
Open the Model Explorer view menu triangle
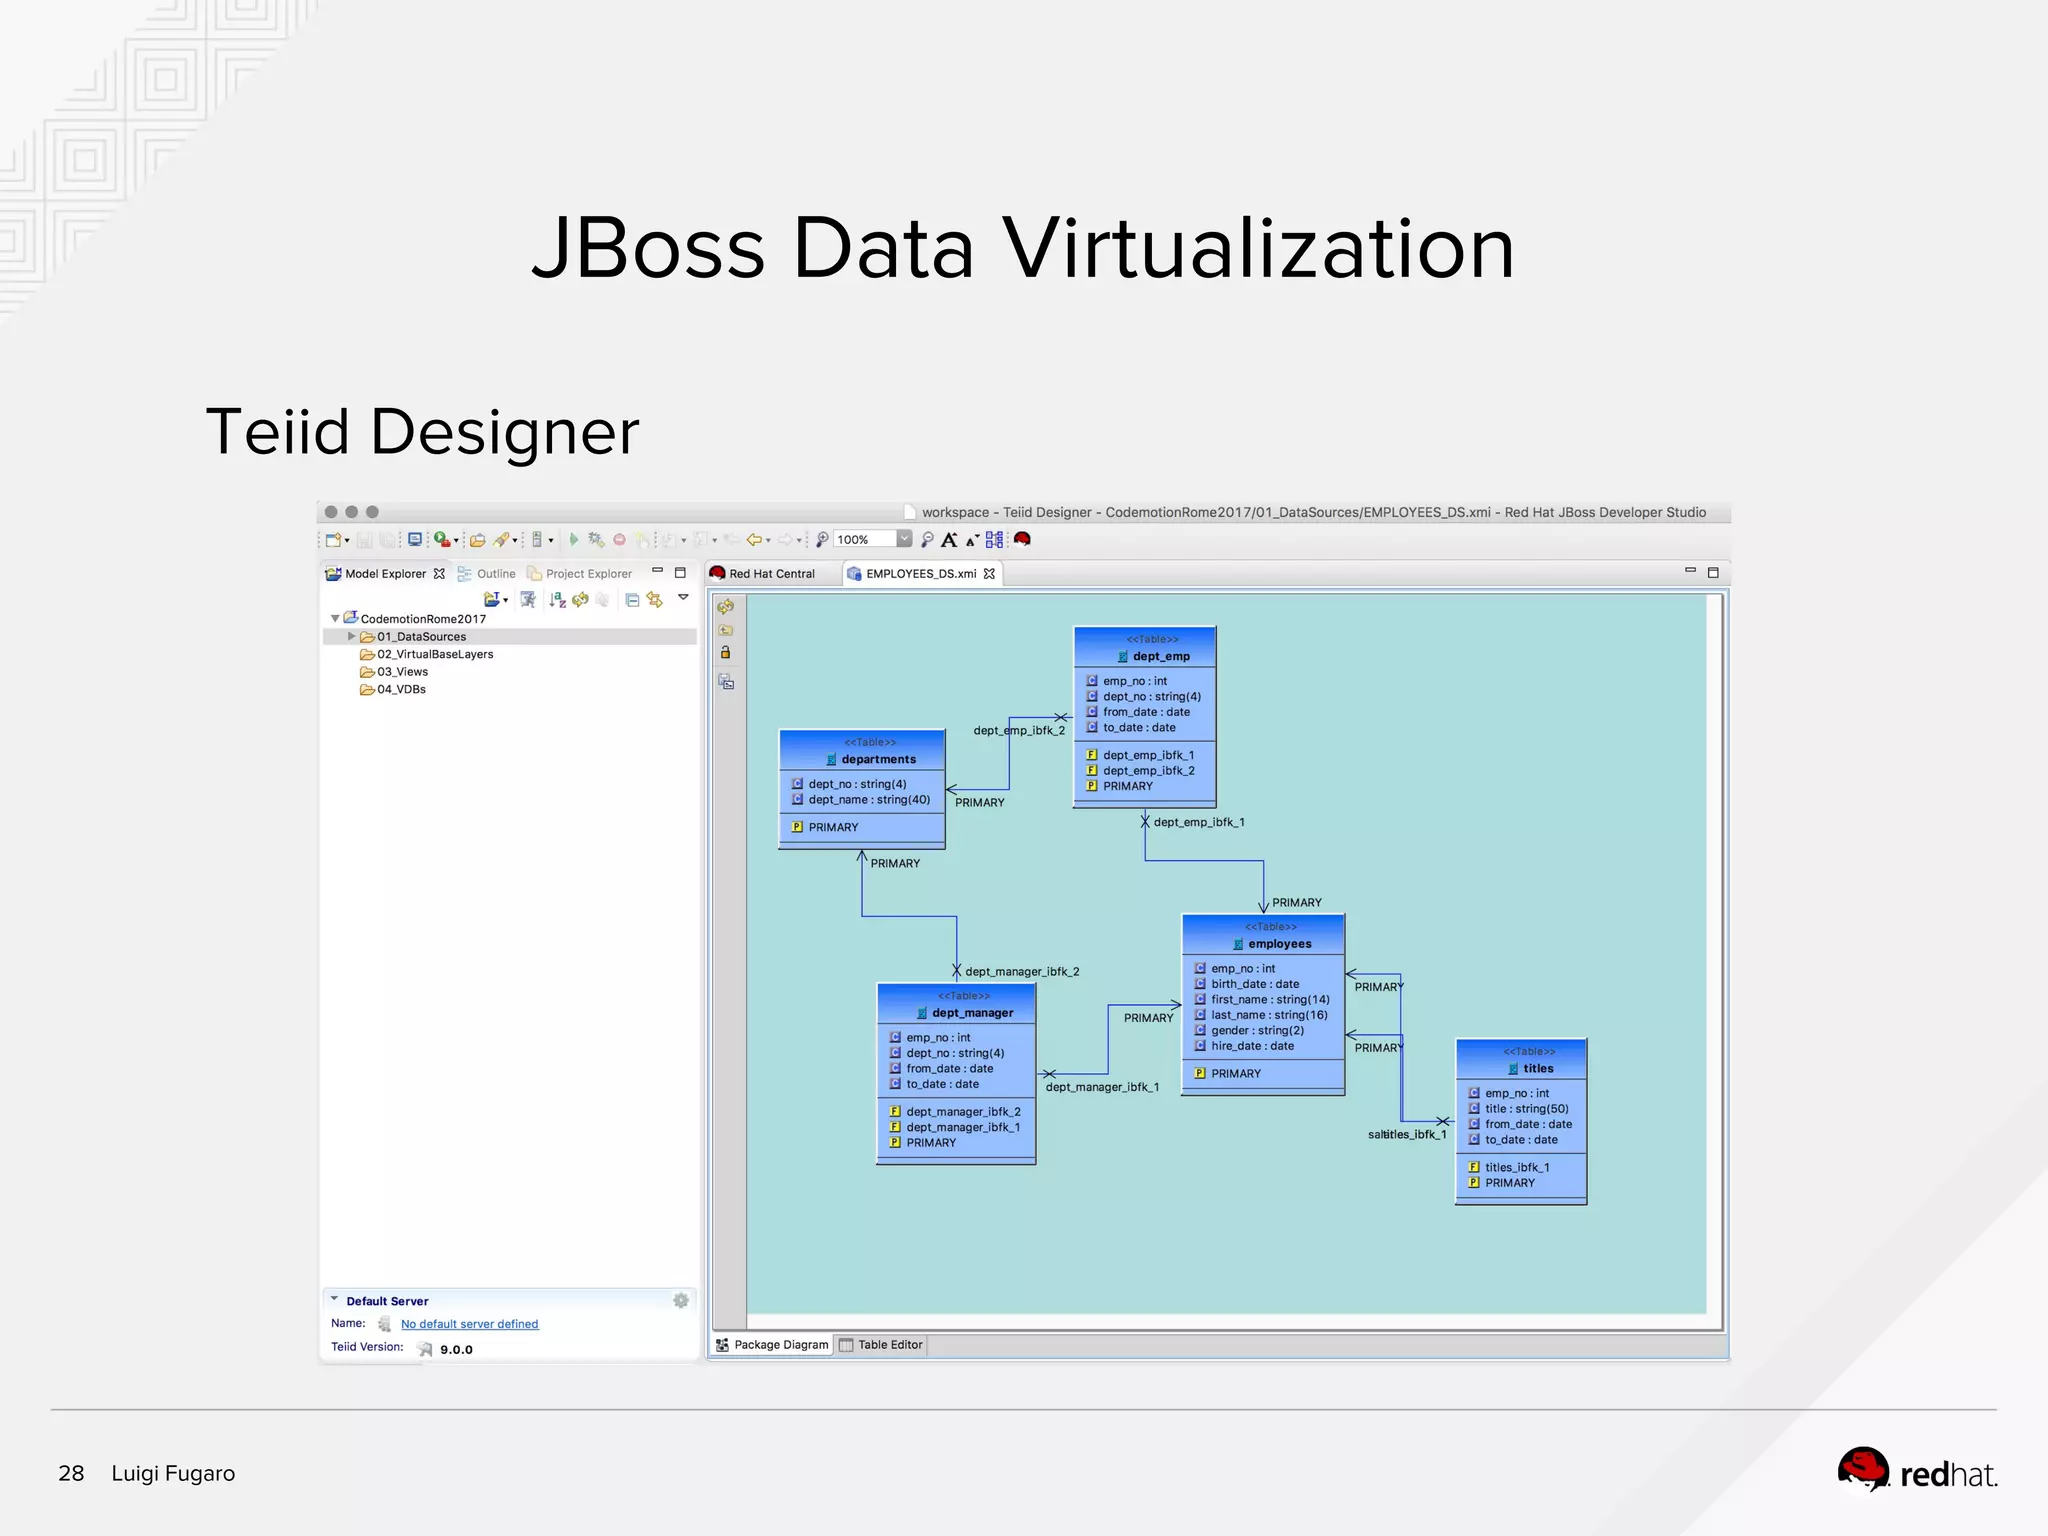click(683, 598)
